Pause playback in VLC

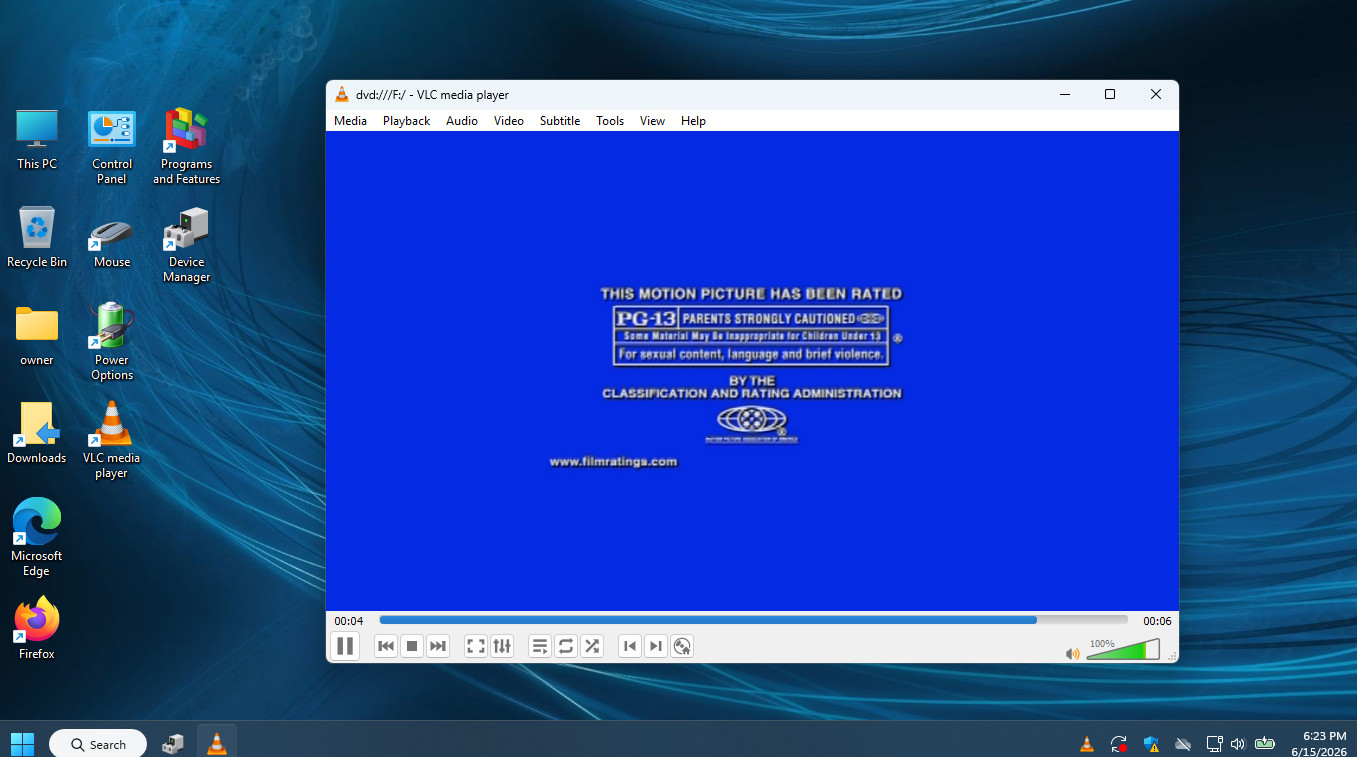(345, 646)
